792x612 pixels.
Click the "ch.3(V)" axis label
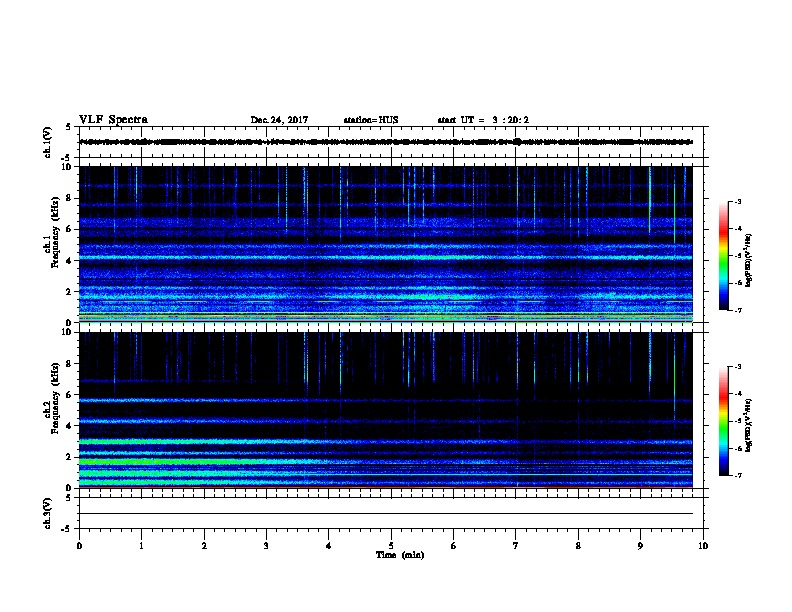click(47, 513)
